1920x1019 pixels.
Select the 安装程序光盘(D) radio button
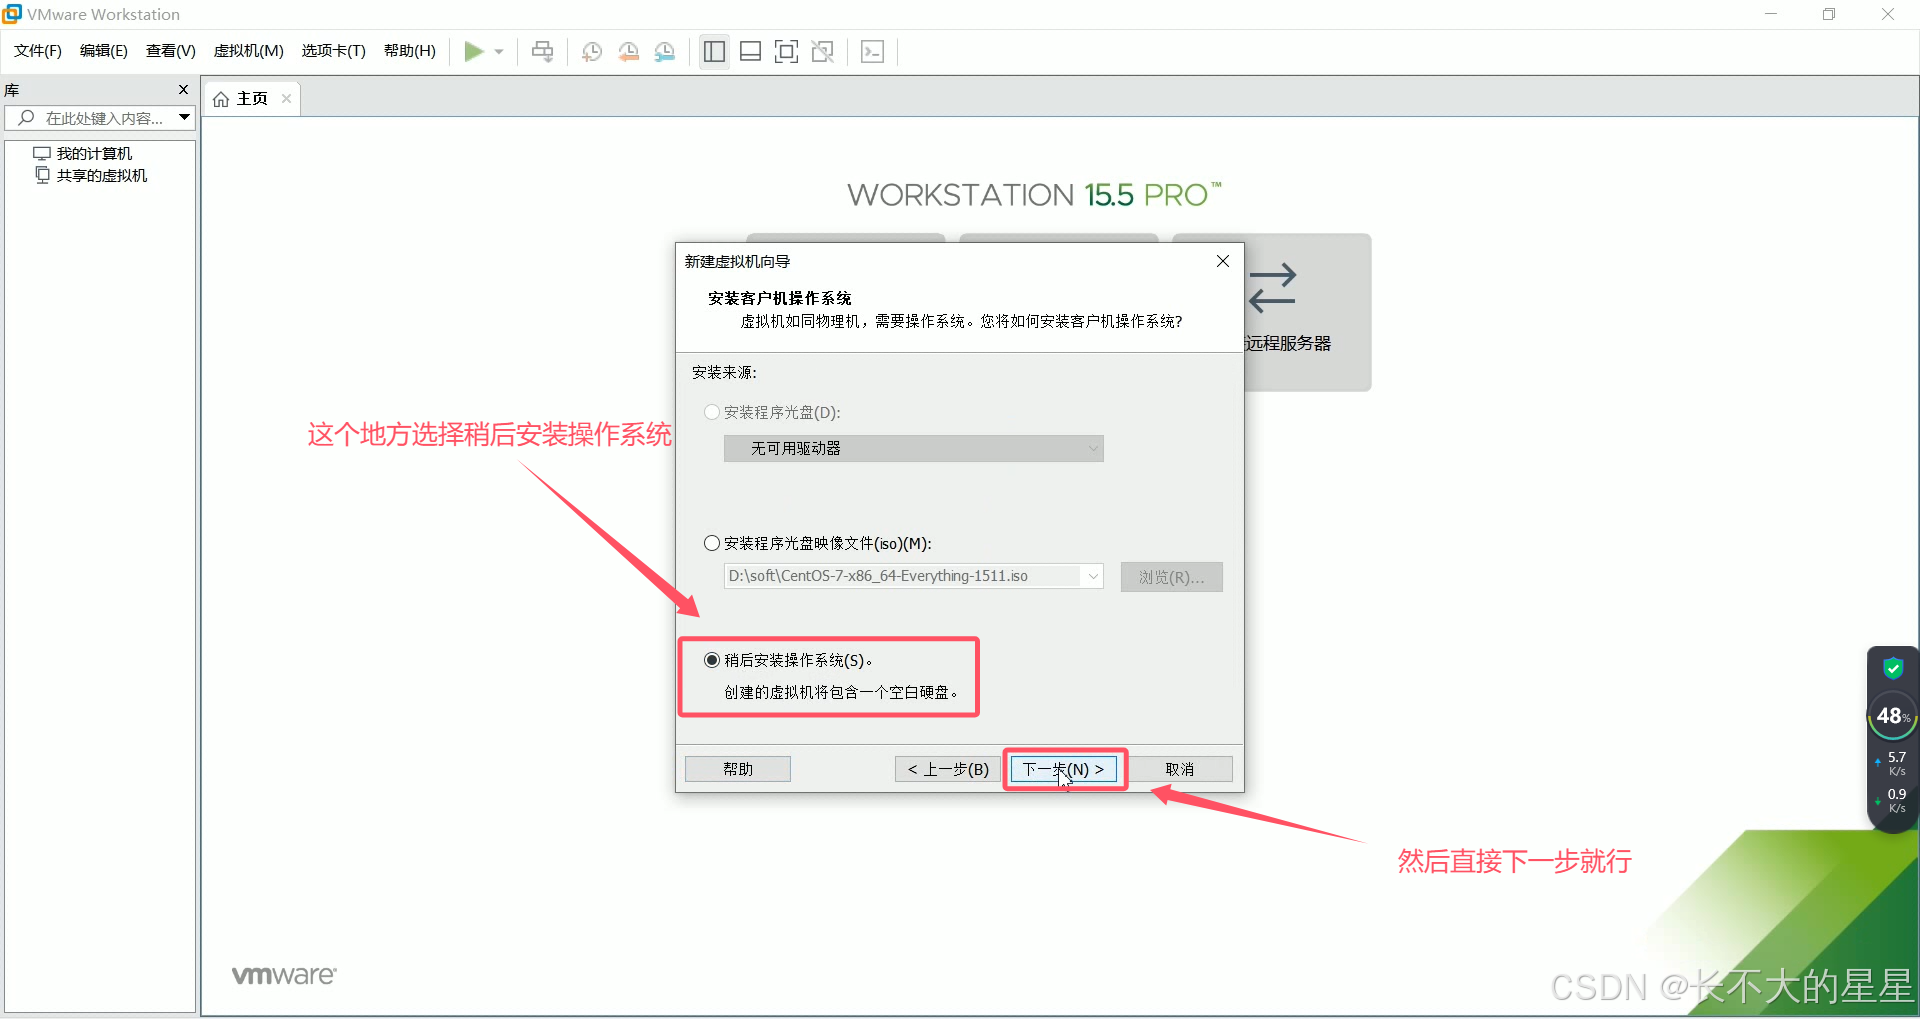pos(712,412)
